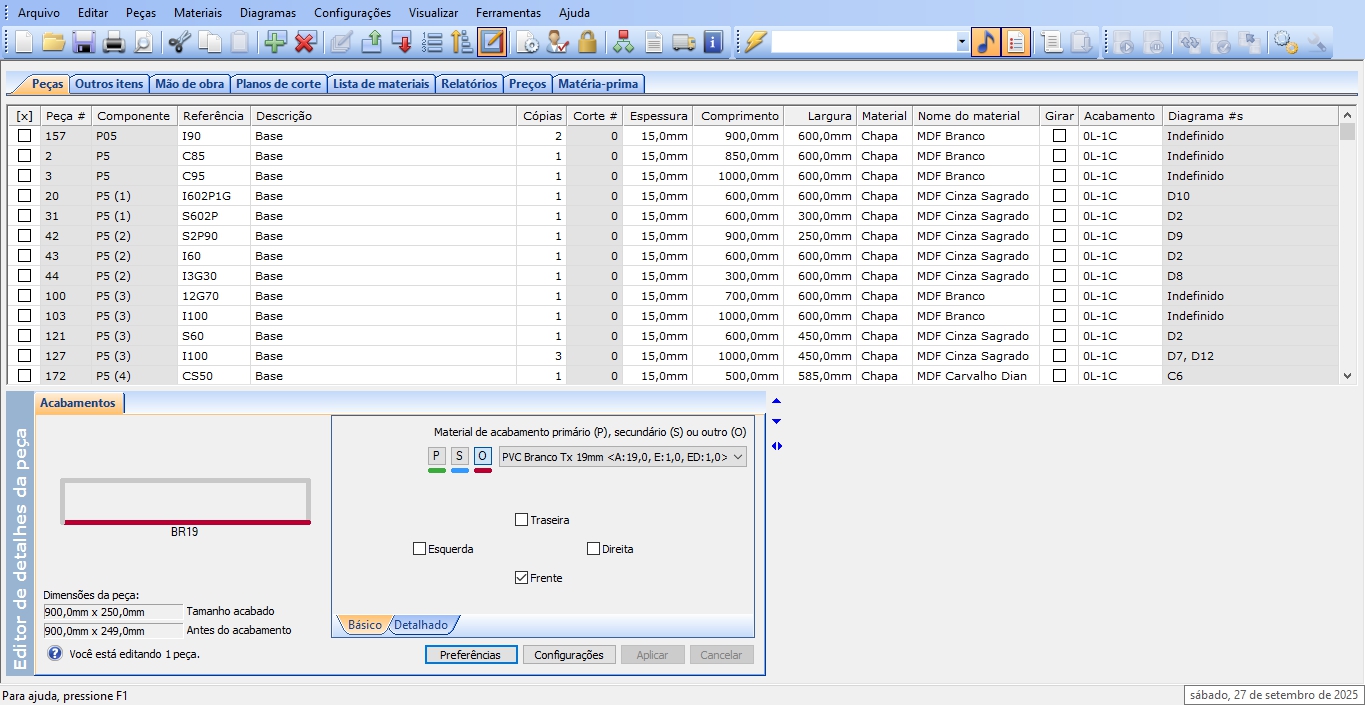Click the padlock icon in toolbar

(588, 42)
